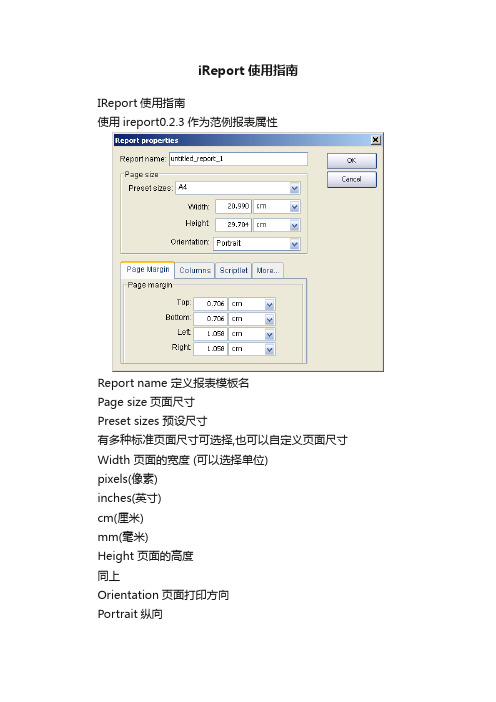496x702 pixels.
Task: Switch to the Columns tab
Action: pos(195,270)
